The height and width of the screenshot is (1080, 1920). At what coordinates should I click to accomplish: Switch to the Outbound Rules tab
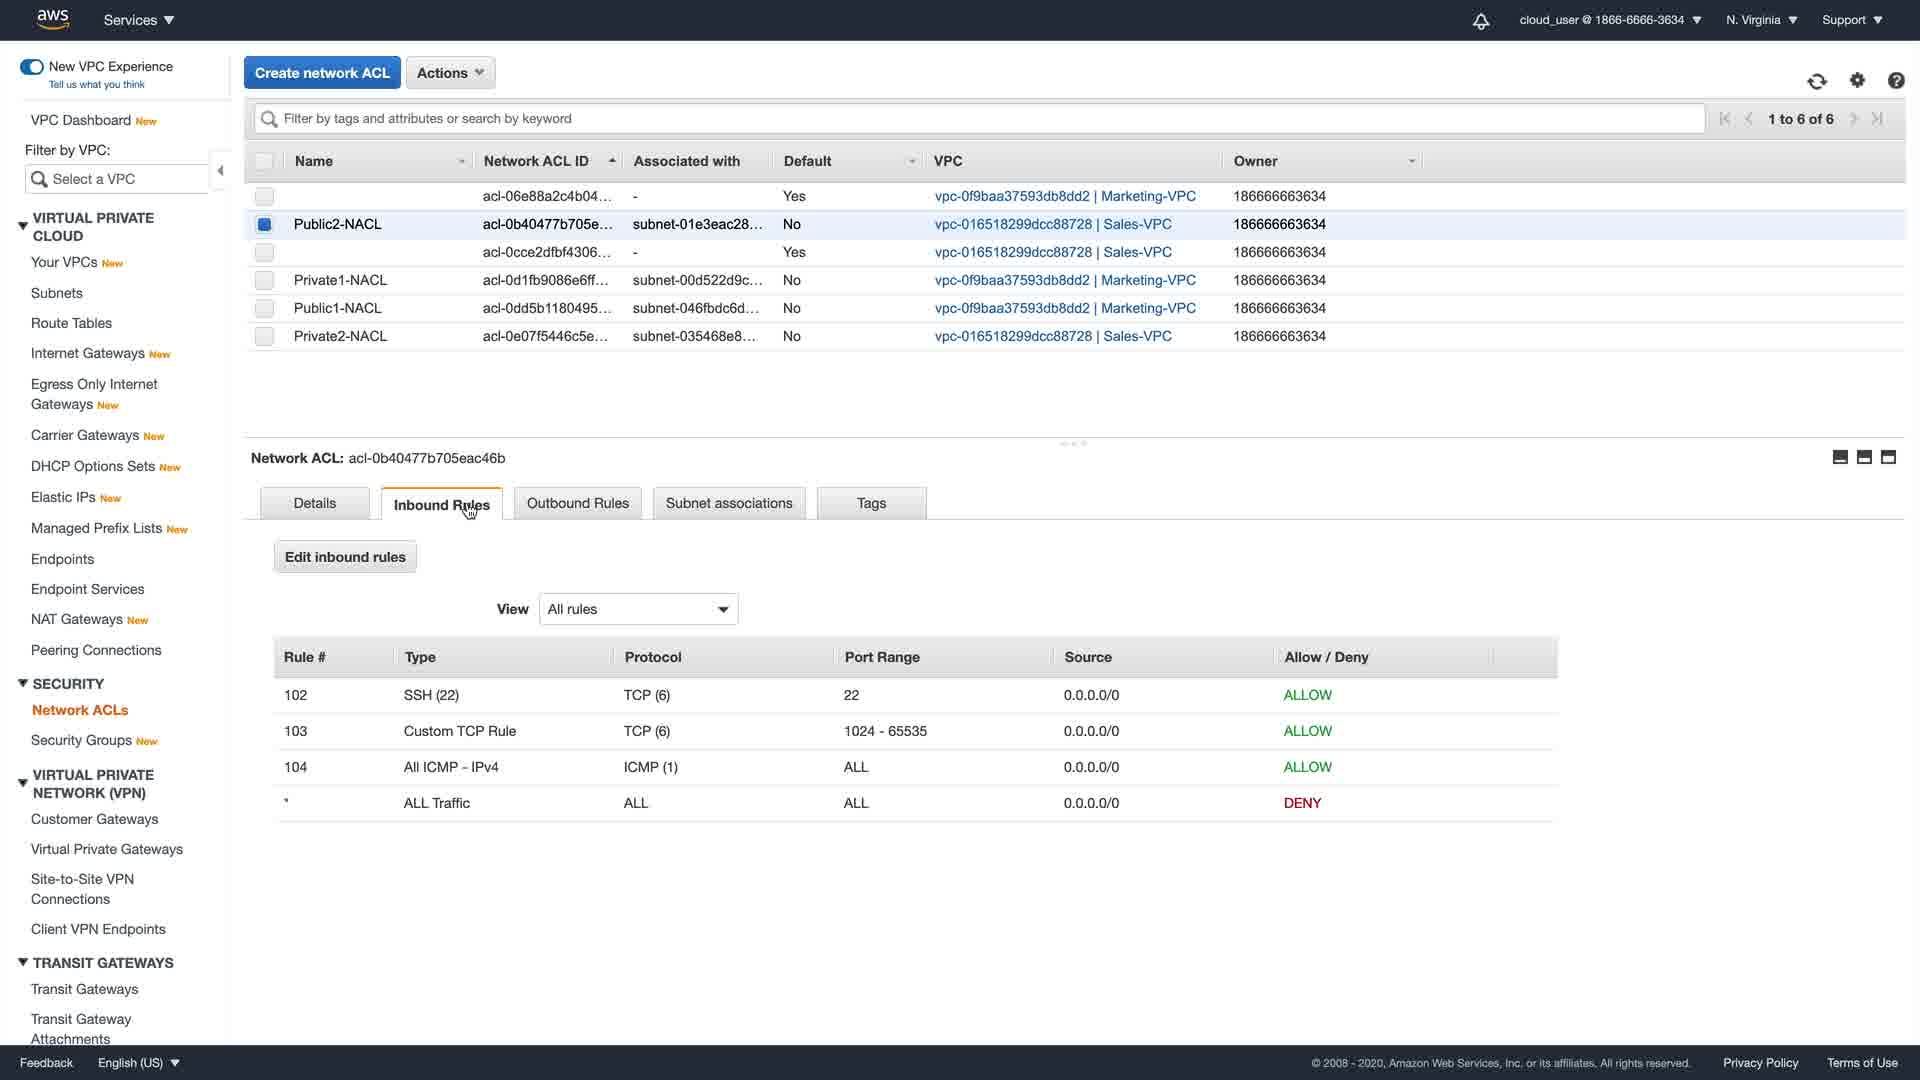point(577,504)
